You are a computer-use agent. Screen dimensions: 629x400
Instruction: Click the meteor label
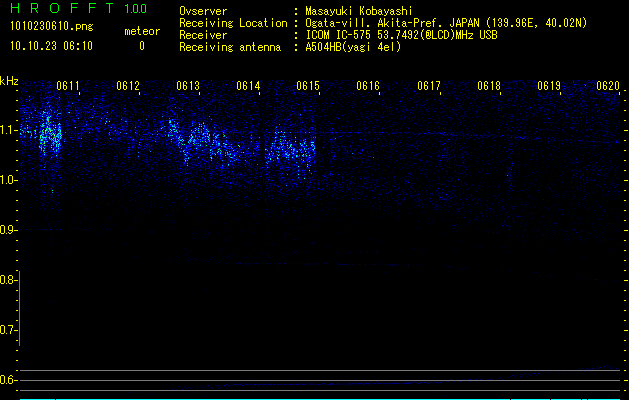[x=142, y=31]
